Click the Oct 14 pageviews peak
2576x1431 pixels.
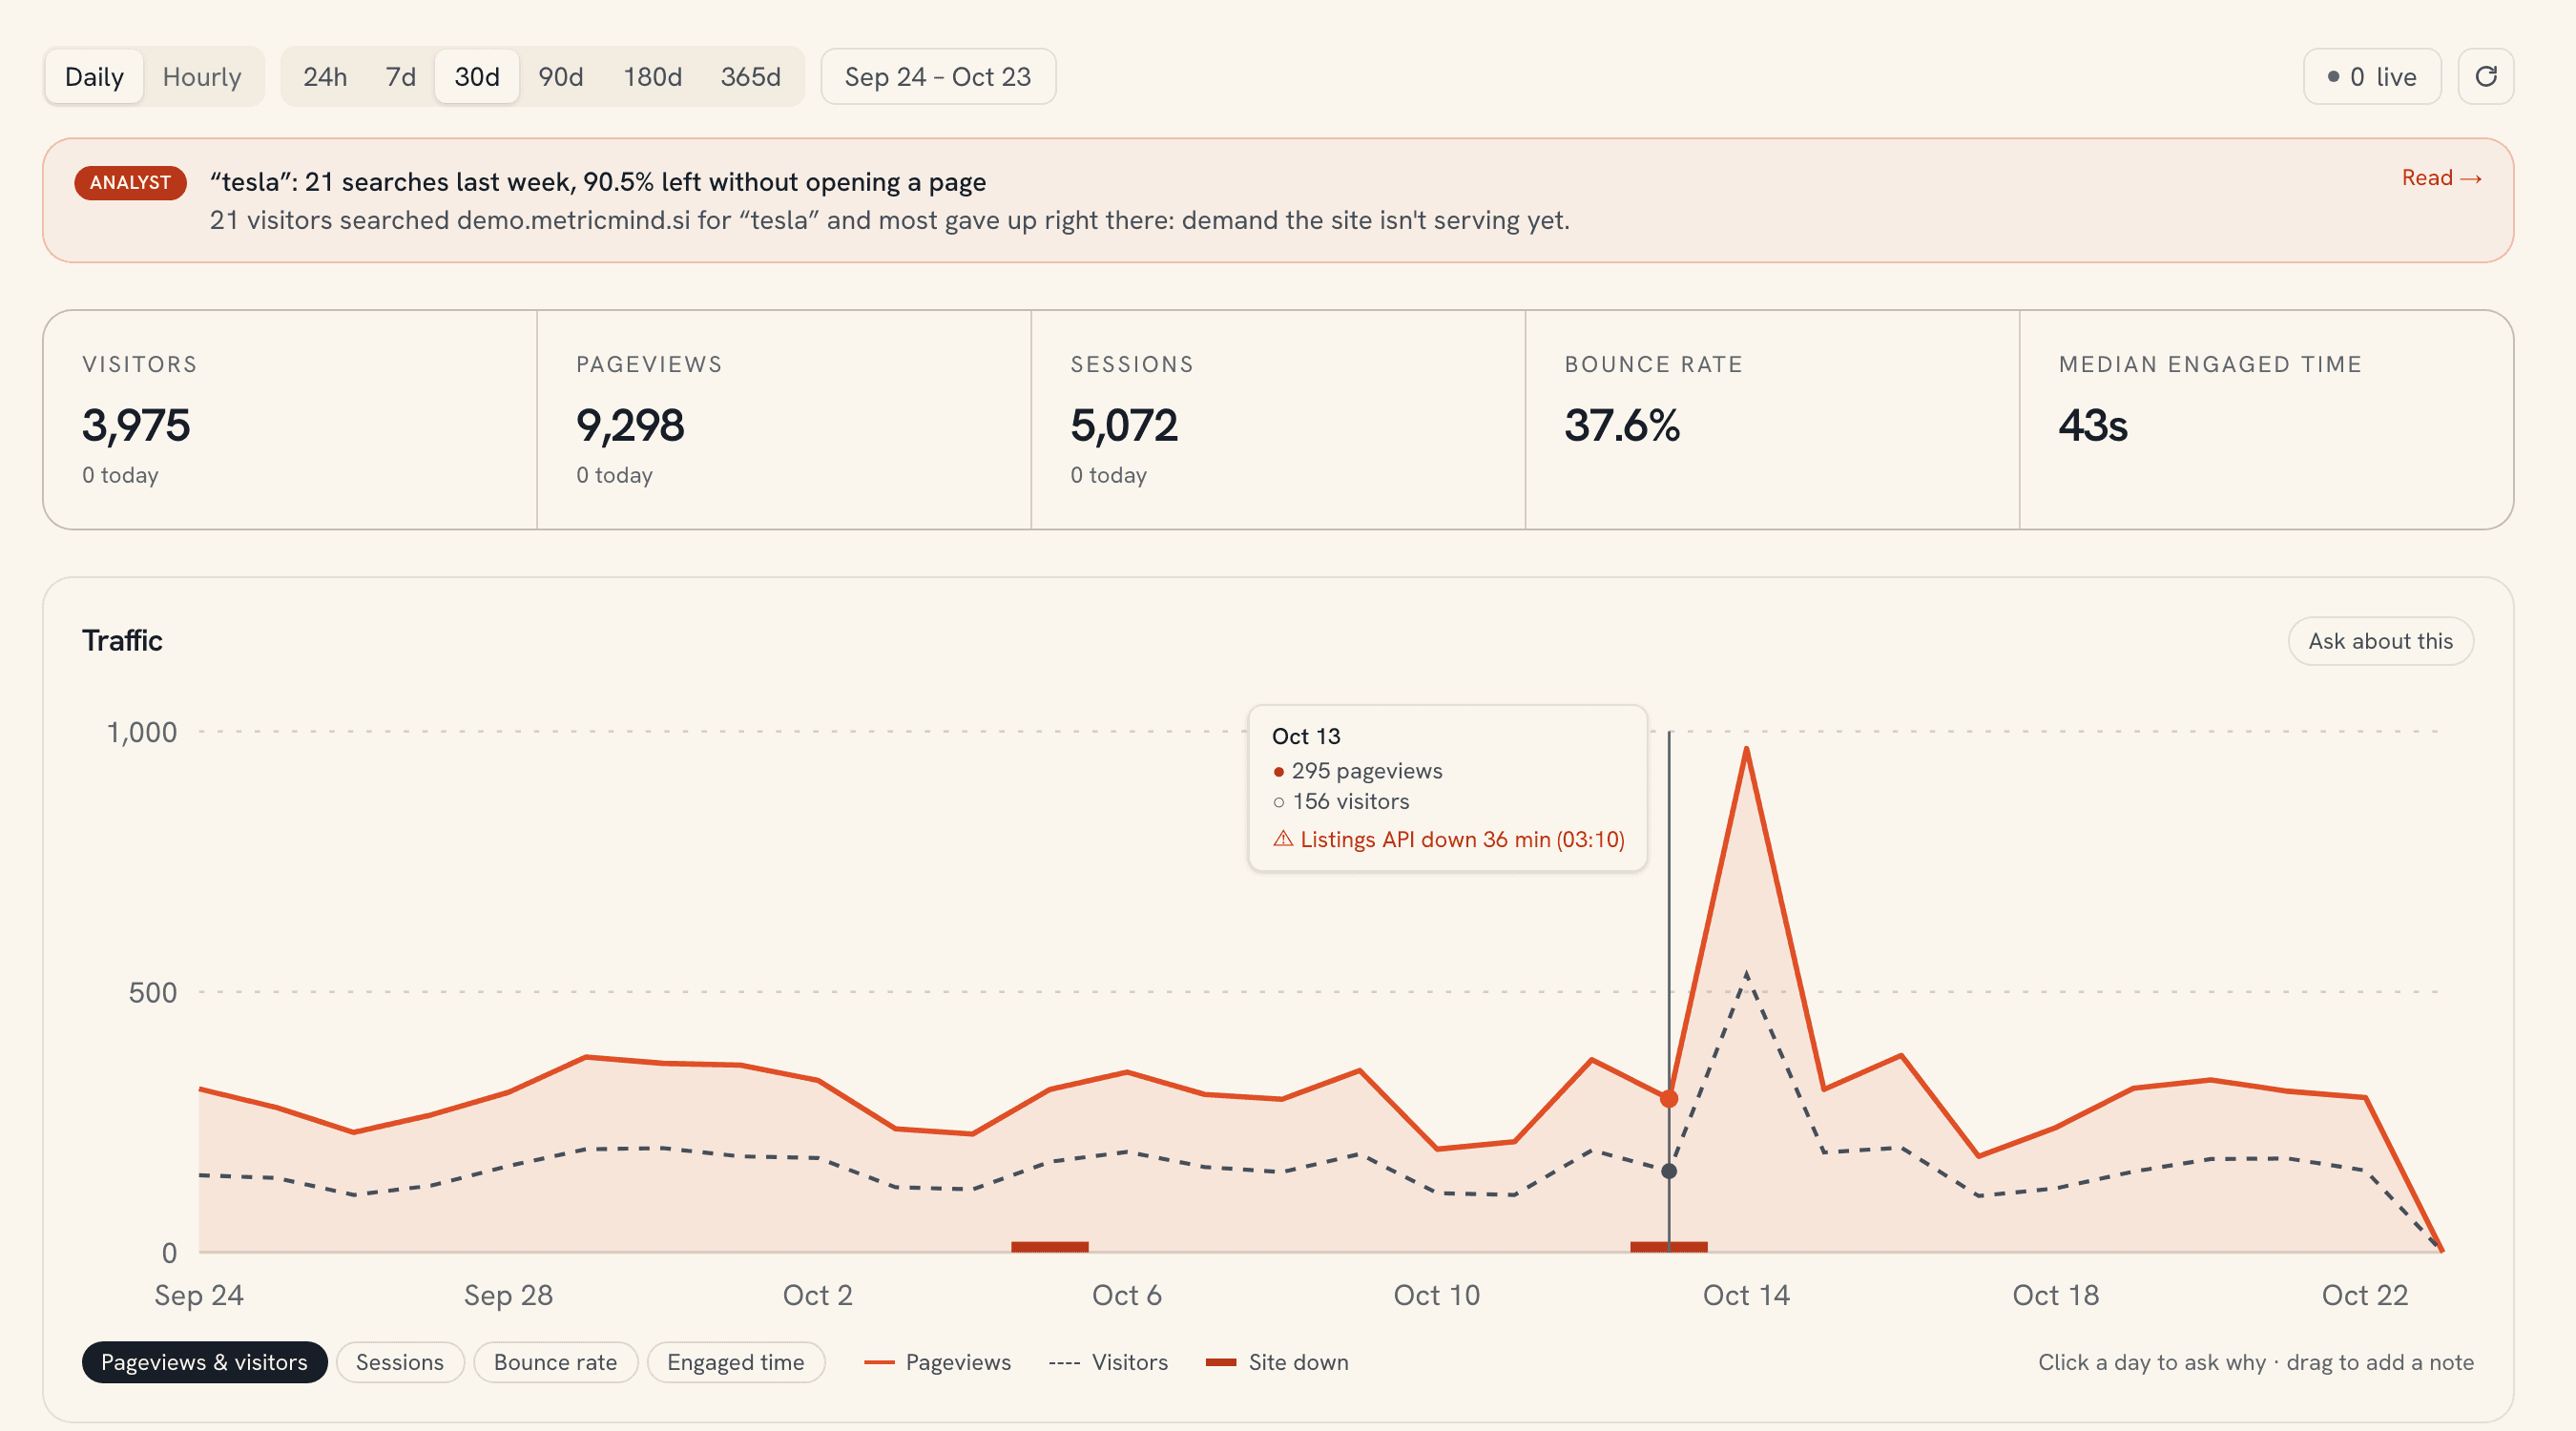click(1746, 748)
